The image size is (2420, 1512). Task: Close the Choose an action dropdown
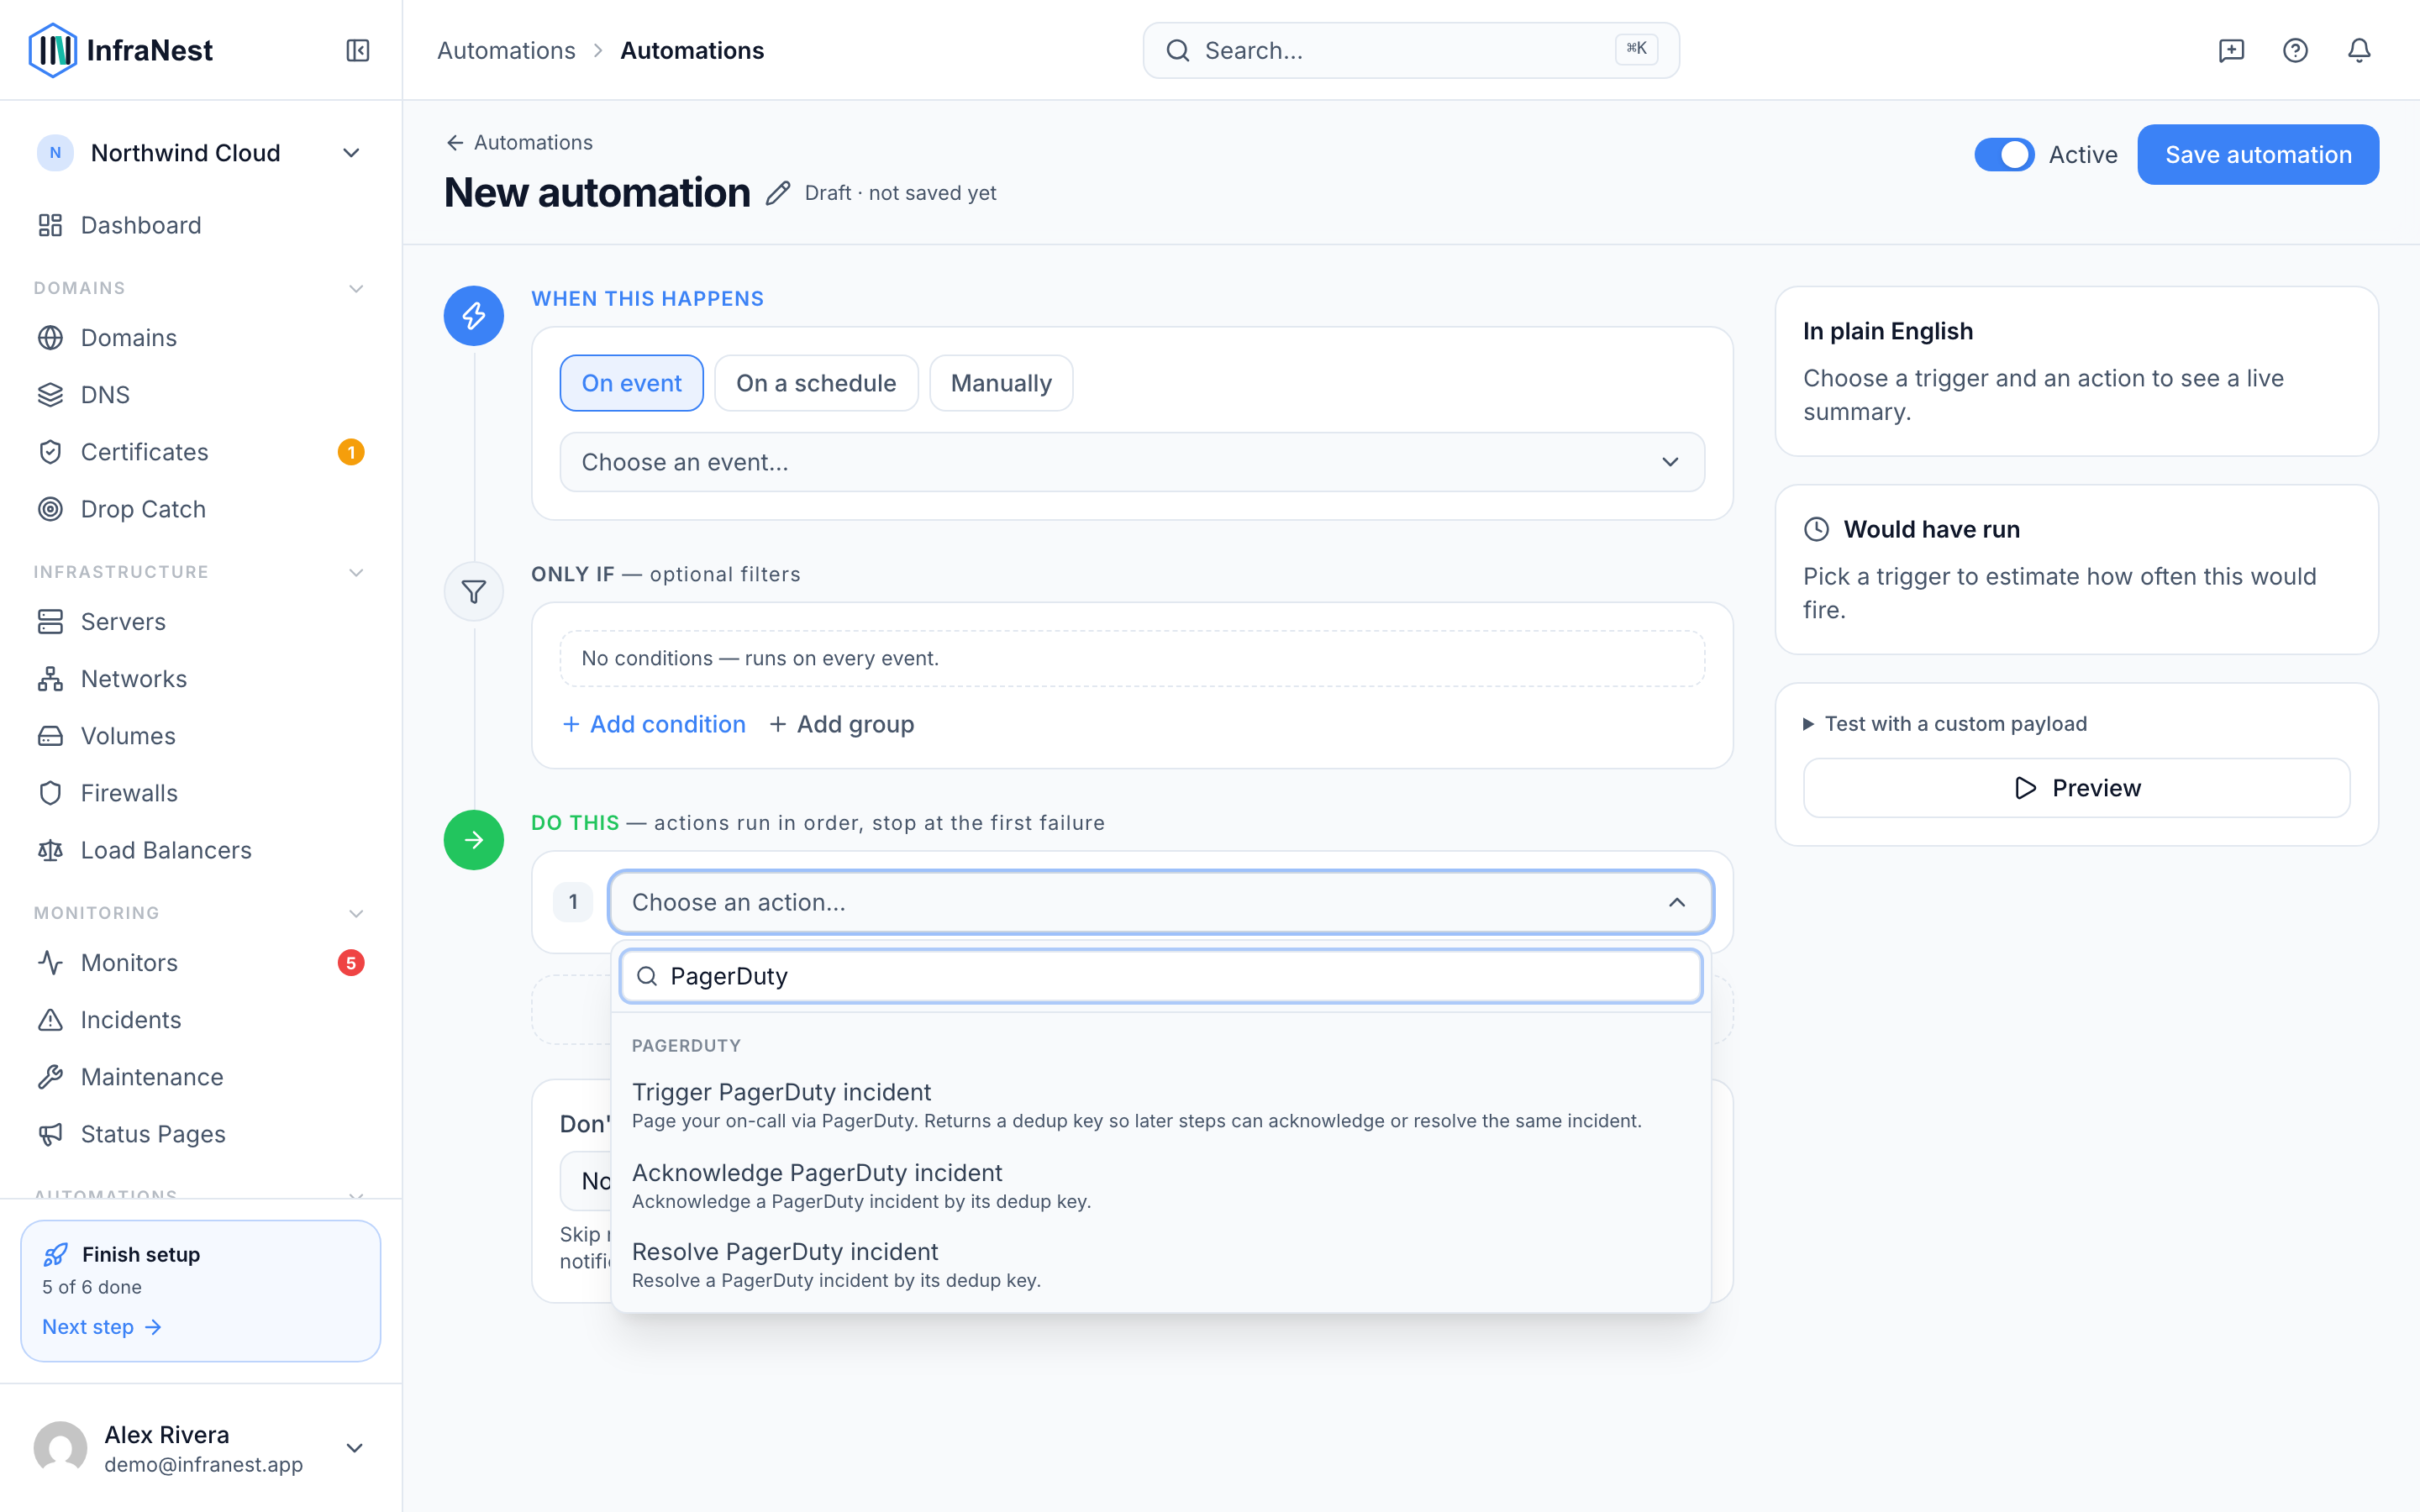1160,902
